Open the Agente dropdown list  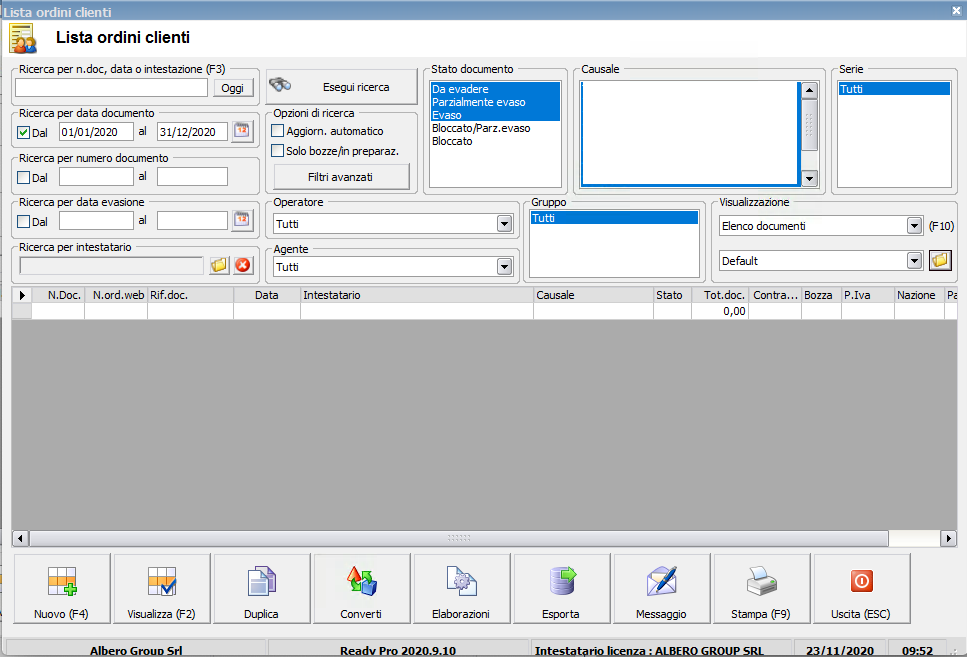(504, 267)
